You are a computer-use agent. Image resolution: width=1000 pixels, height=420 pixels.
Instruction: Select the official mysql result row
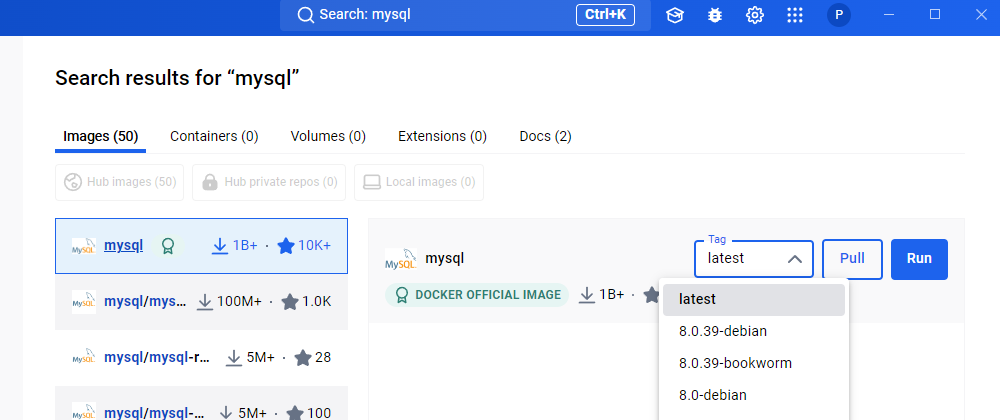[x=202, y=246]
